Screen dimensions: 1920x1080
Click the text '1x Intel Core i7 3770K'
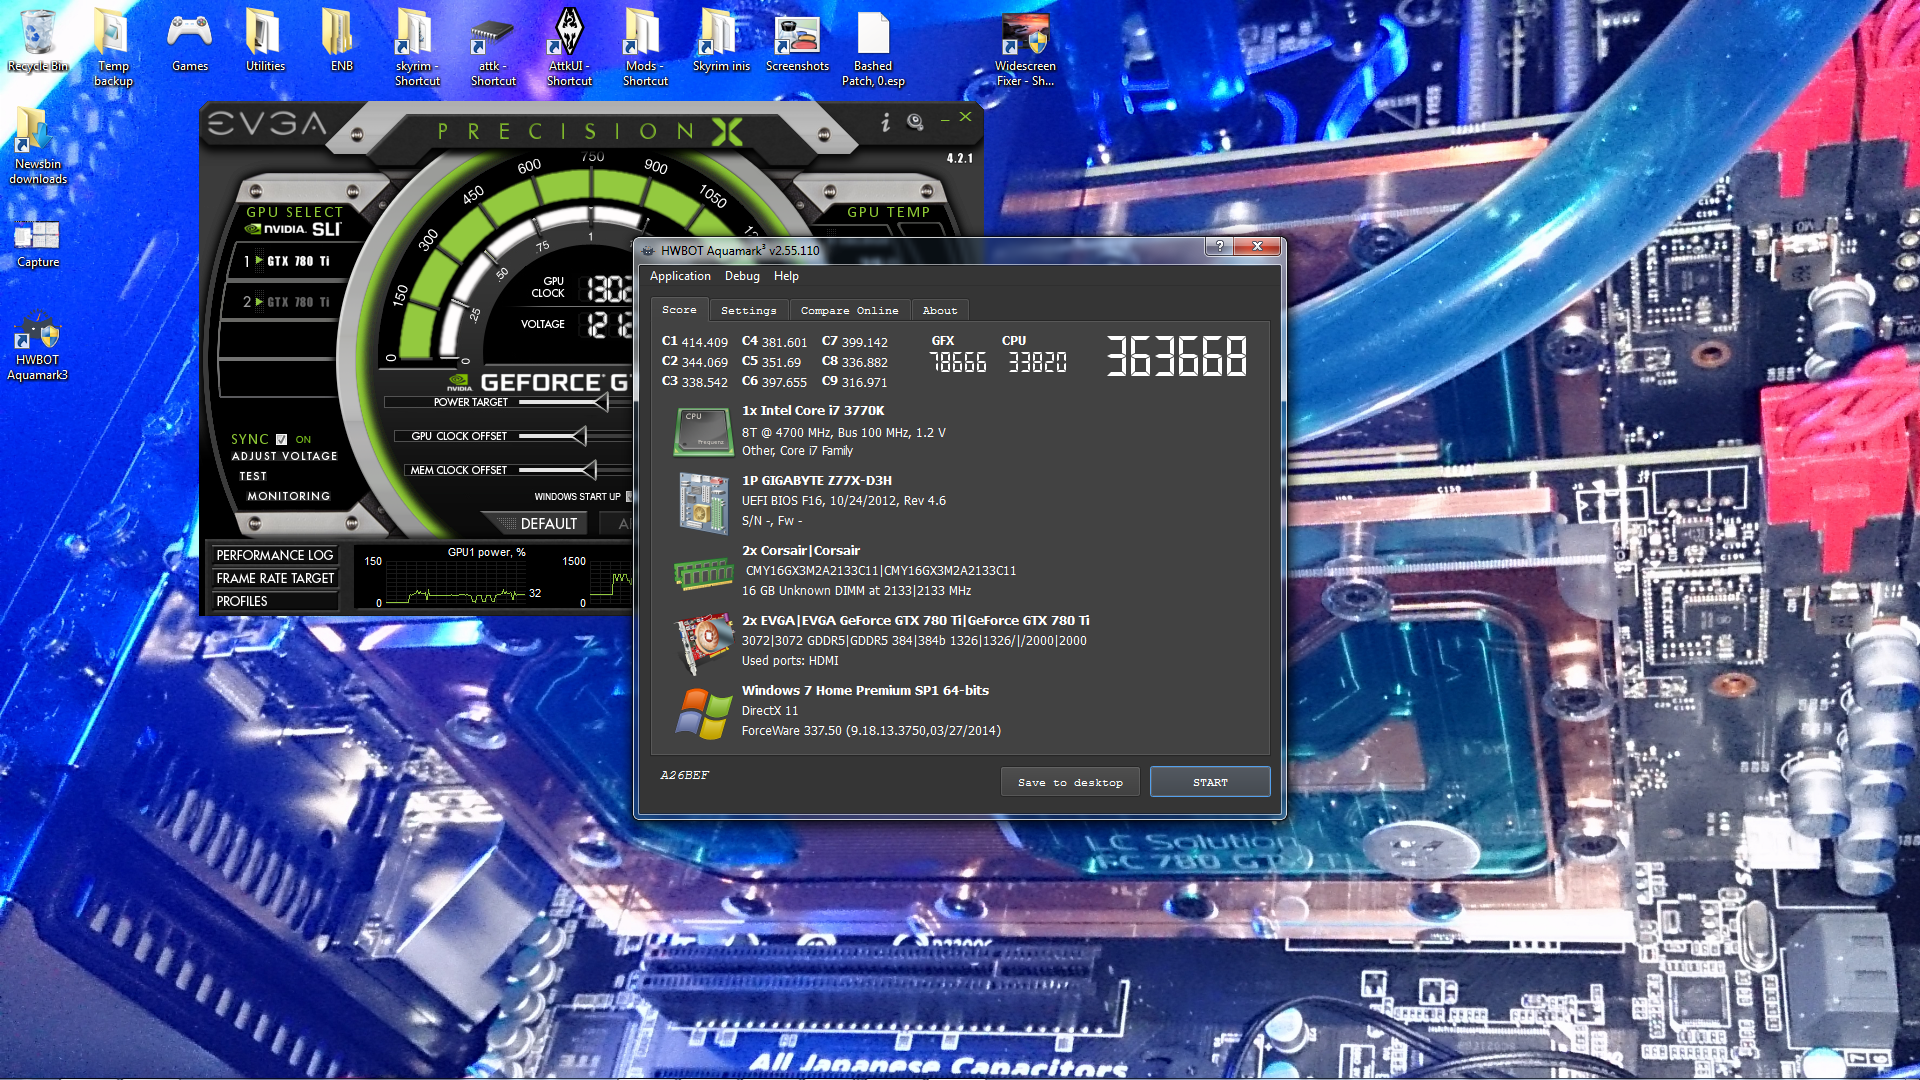pyautogui.click(x=813, y=411)
